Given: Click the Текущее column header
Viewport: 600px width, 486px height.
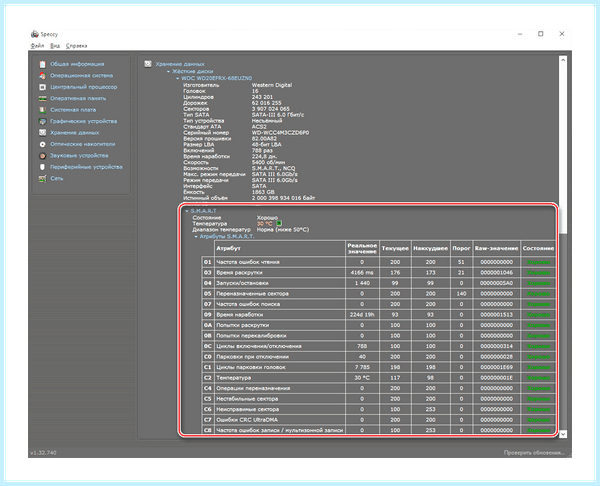Looking at the screenshot, I should click(x=395, y=248).
